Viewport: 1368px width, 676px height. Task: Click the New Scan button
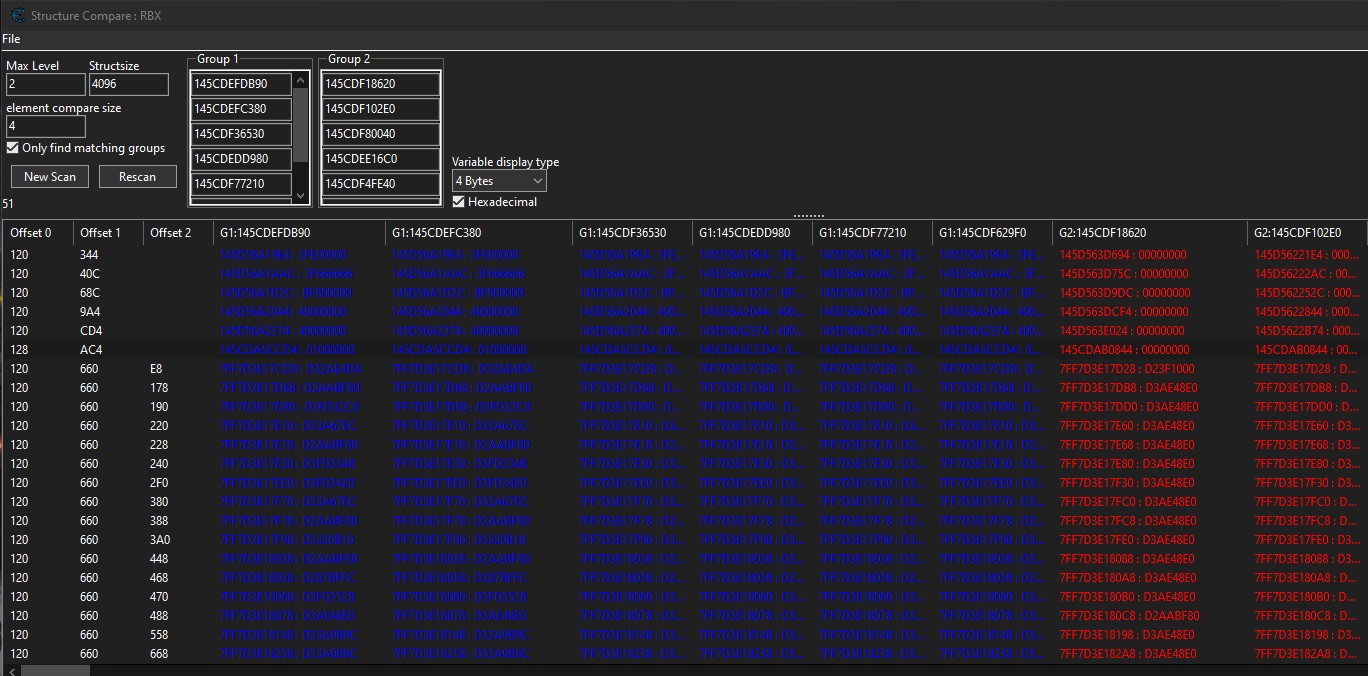[x=49, y=177]
